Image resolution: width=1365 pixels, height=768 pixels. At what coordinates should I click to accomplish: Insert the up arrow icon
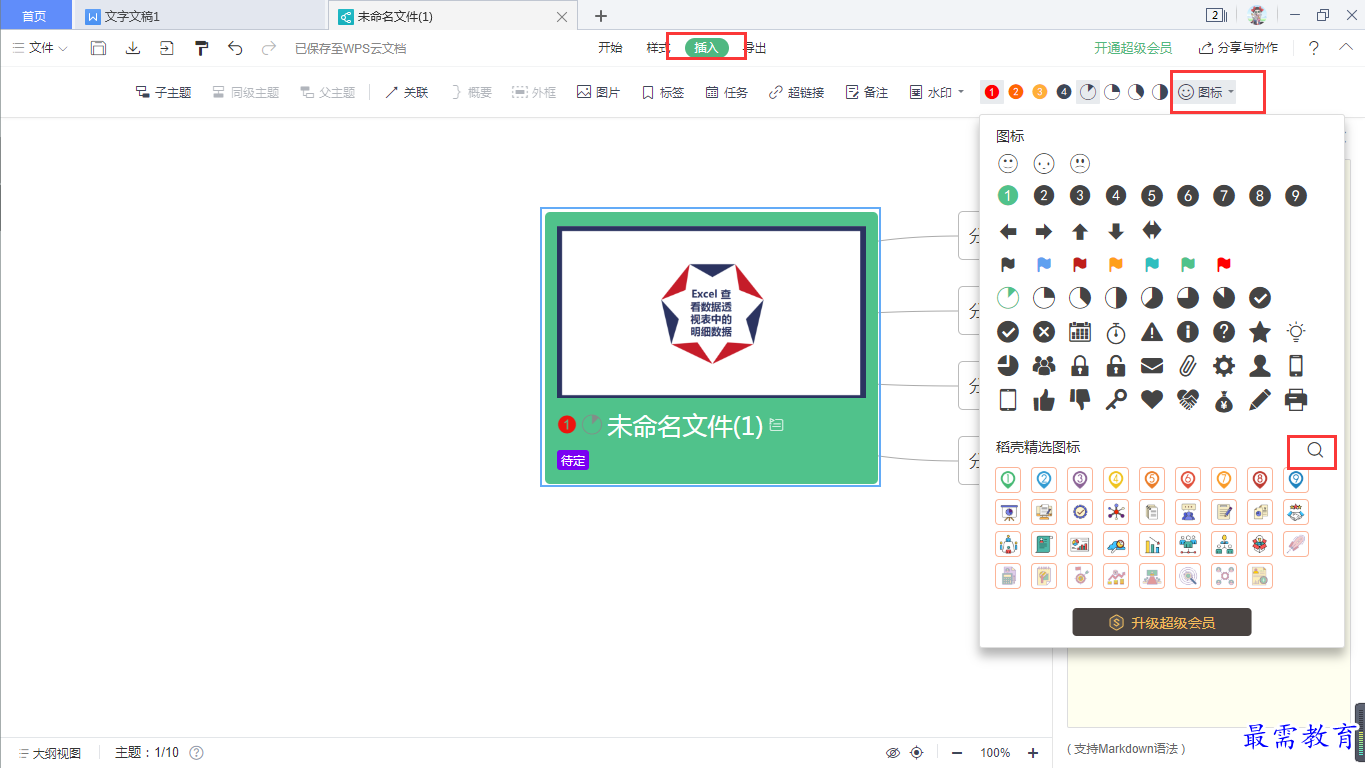point(1080,231)
